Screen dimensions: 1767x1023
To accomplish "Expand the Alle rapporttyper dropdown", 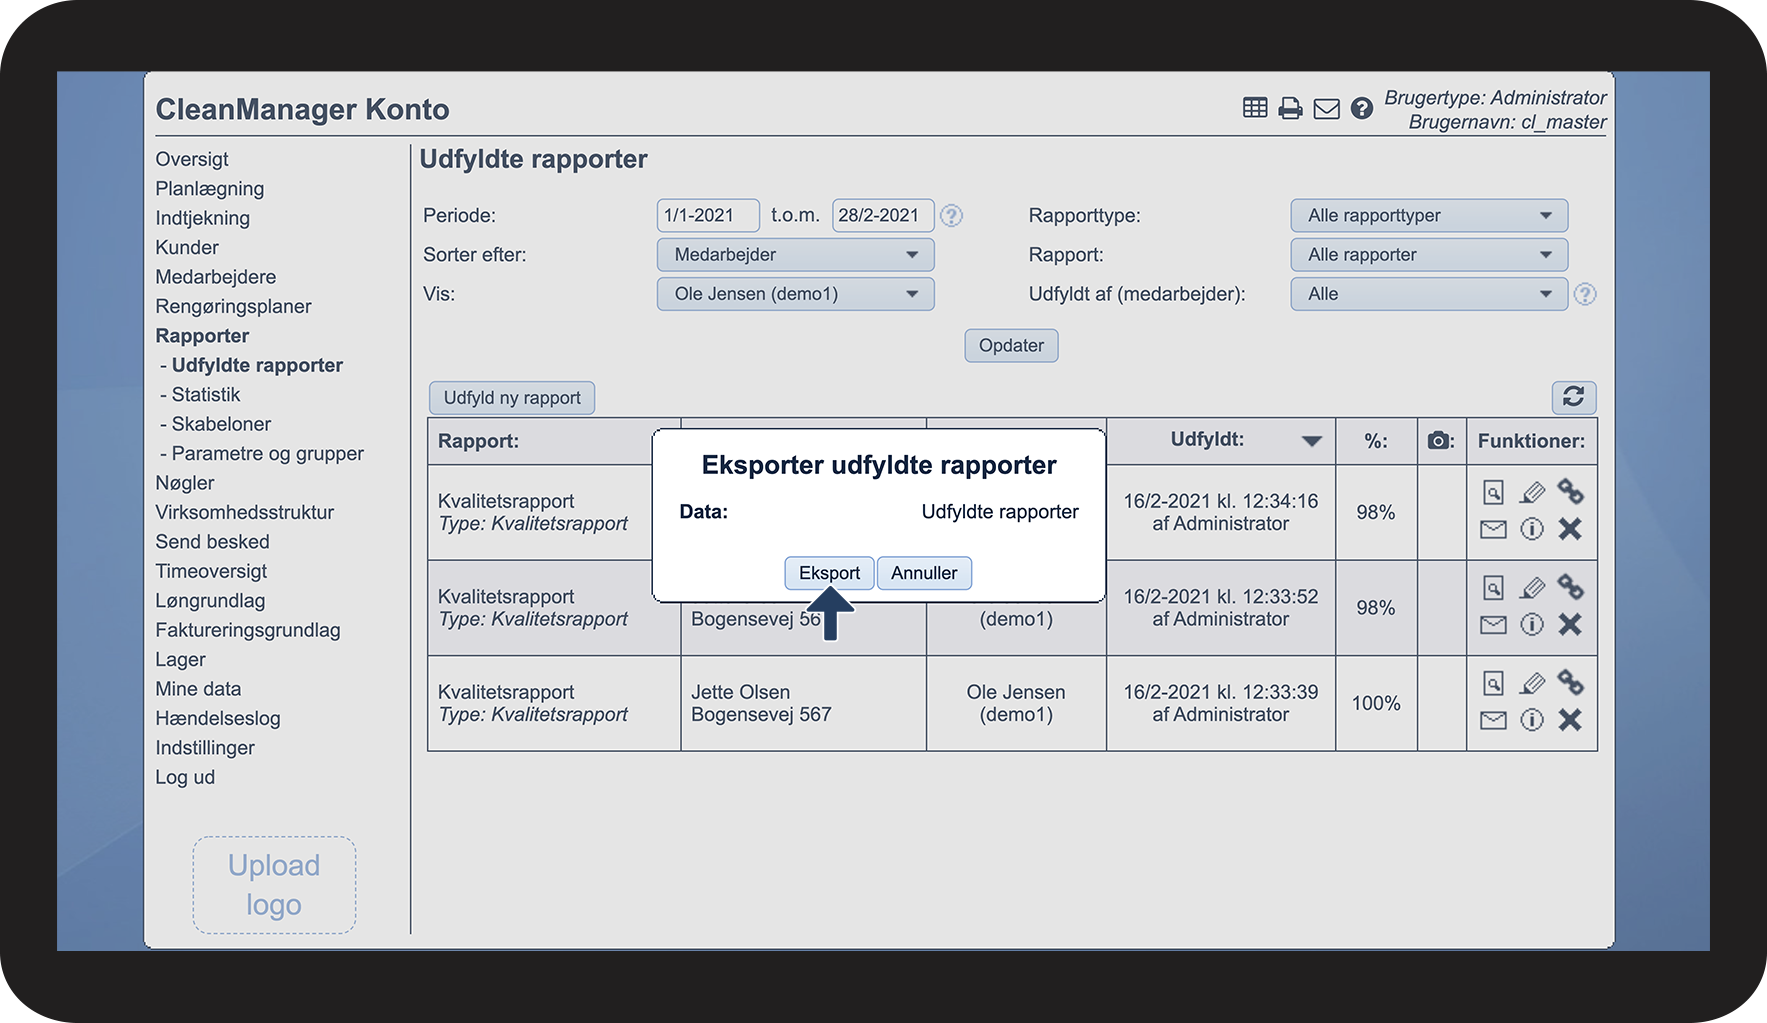I will [x=1428, y=216].
